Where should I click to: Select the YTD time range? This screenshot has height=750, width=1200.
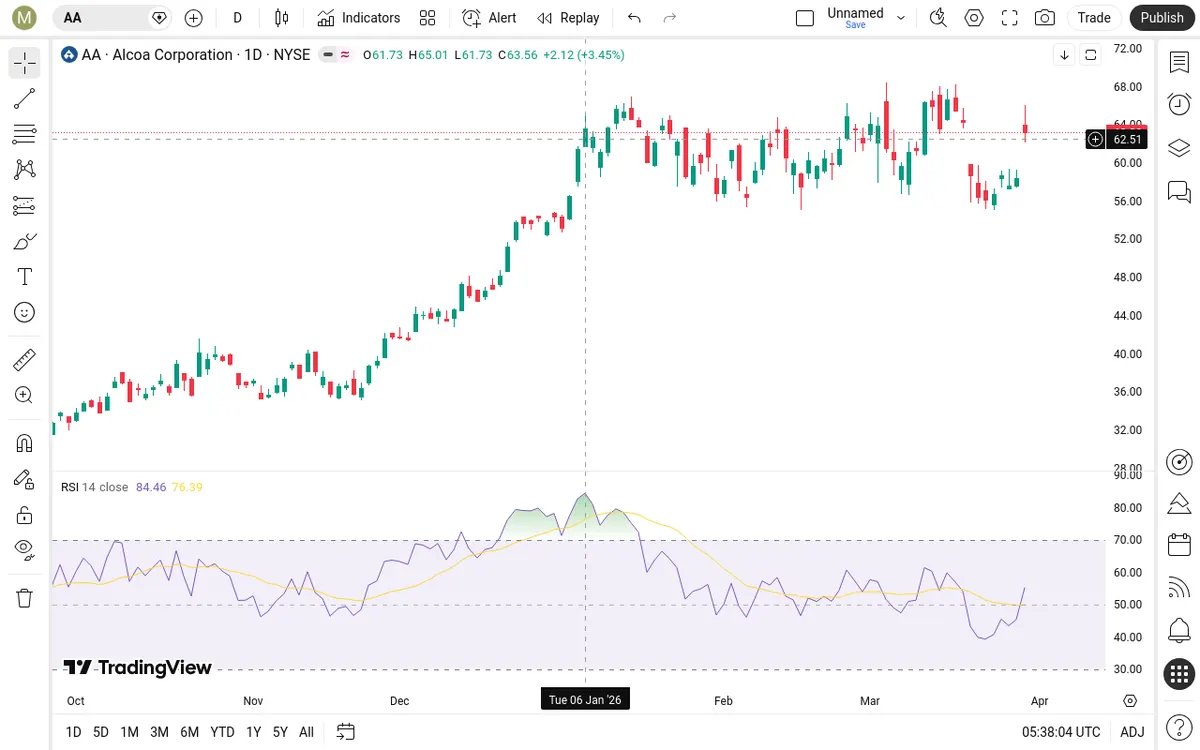point(222,732)
